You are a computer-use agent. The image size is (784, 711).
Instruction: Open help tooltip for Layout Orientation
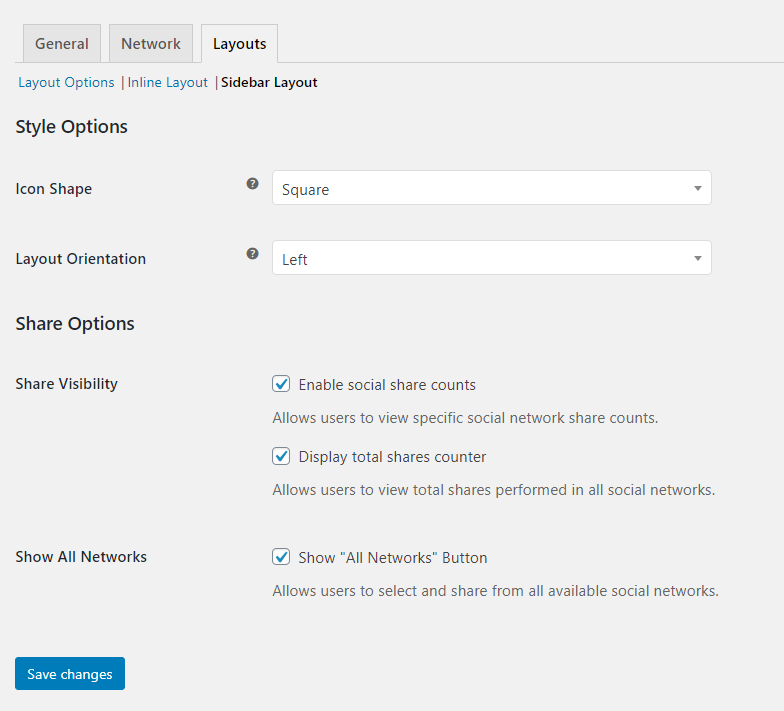[253, 254]
